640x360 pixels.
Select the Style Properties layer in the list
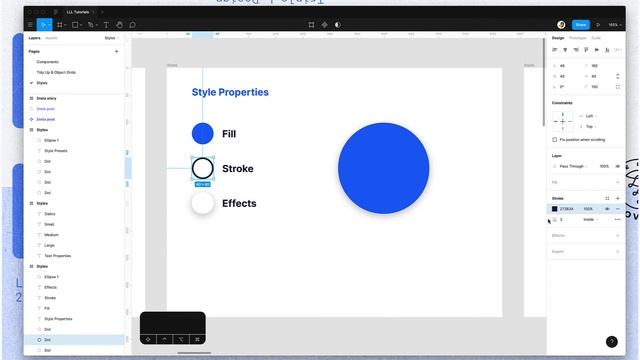coord(58,319)
